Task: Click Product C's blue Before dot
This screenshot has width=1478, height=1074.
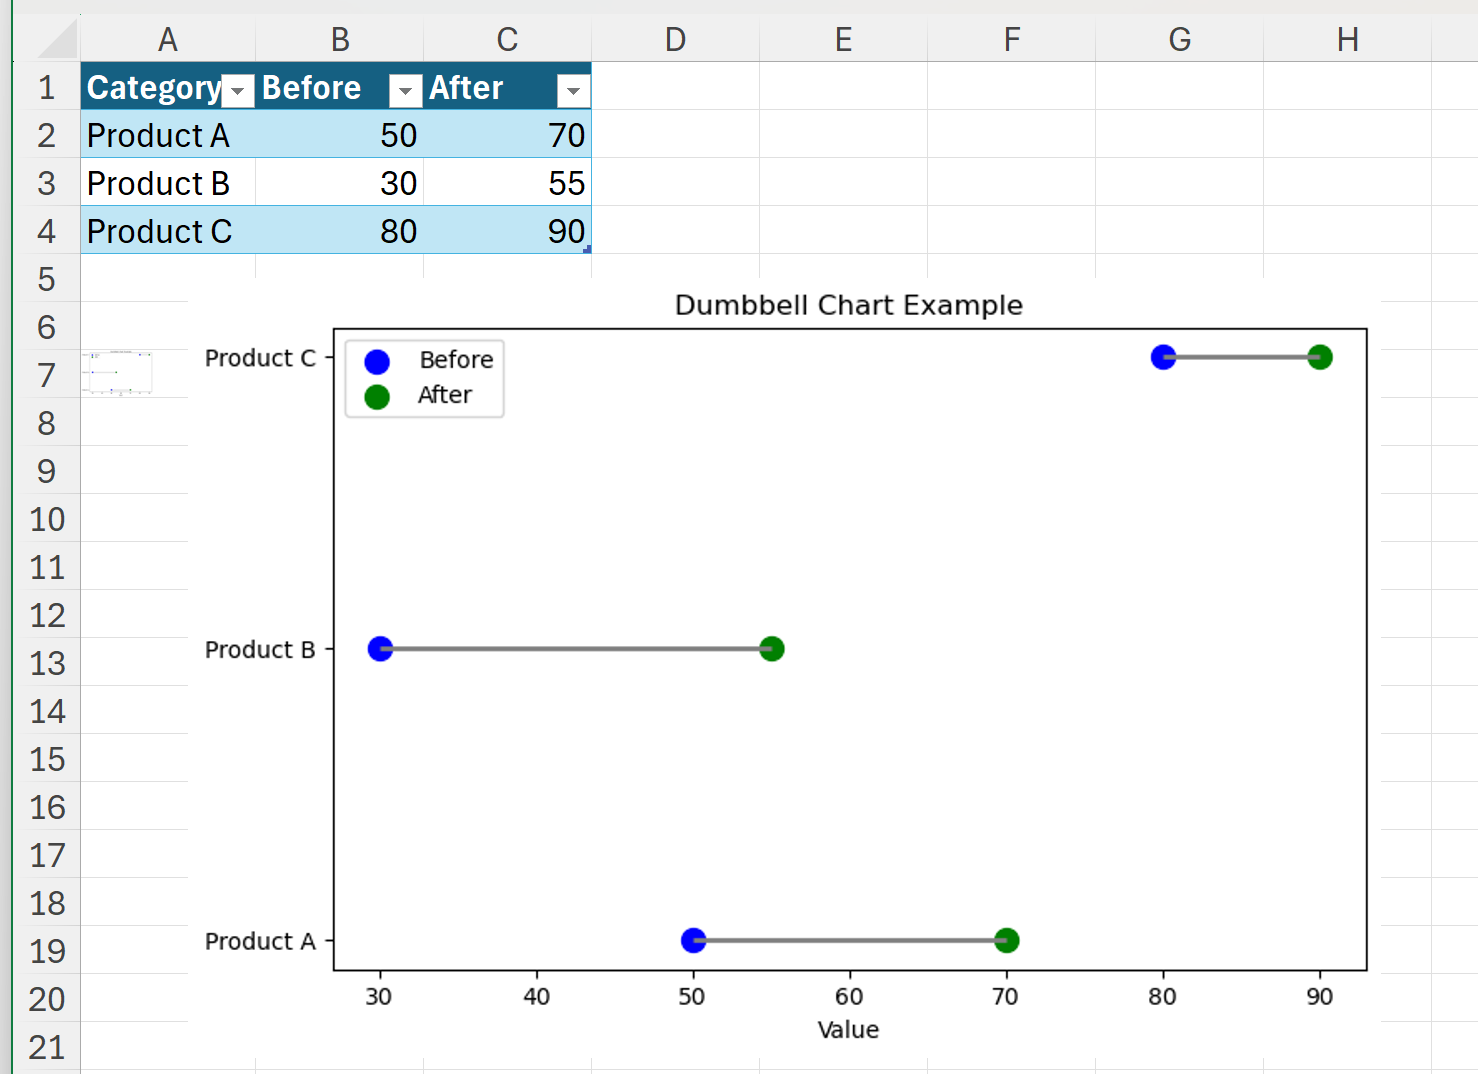Action: point(1163,357)
